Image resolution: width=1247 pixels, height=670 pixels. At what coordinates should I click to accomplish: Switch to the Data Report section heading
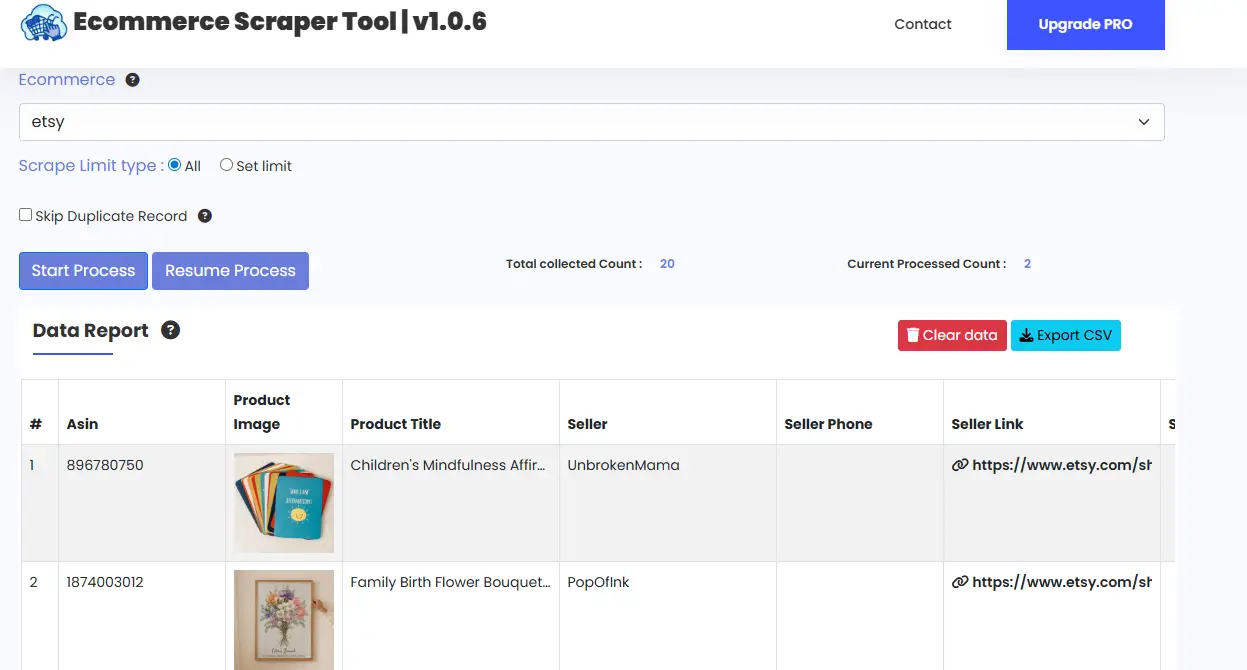[x=90, y=329]
